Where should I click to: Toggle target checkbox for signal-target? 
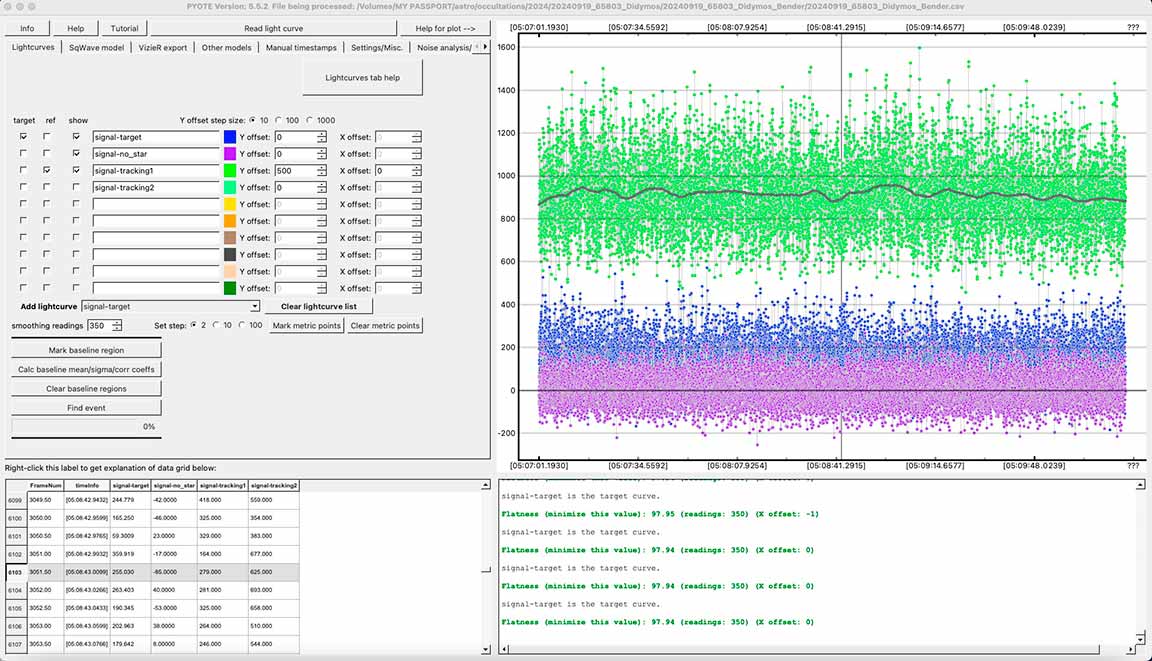click(24, 137)
